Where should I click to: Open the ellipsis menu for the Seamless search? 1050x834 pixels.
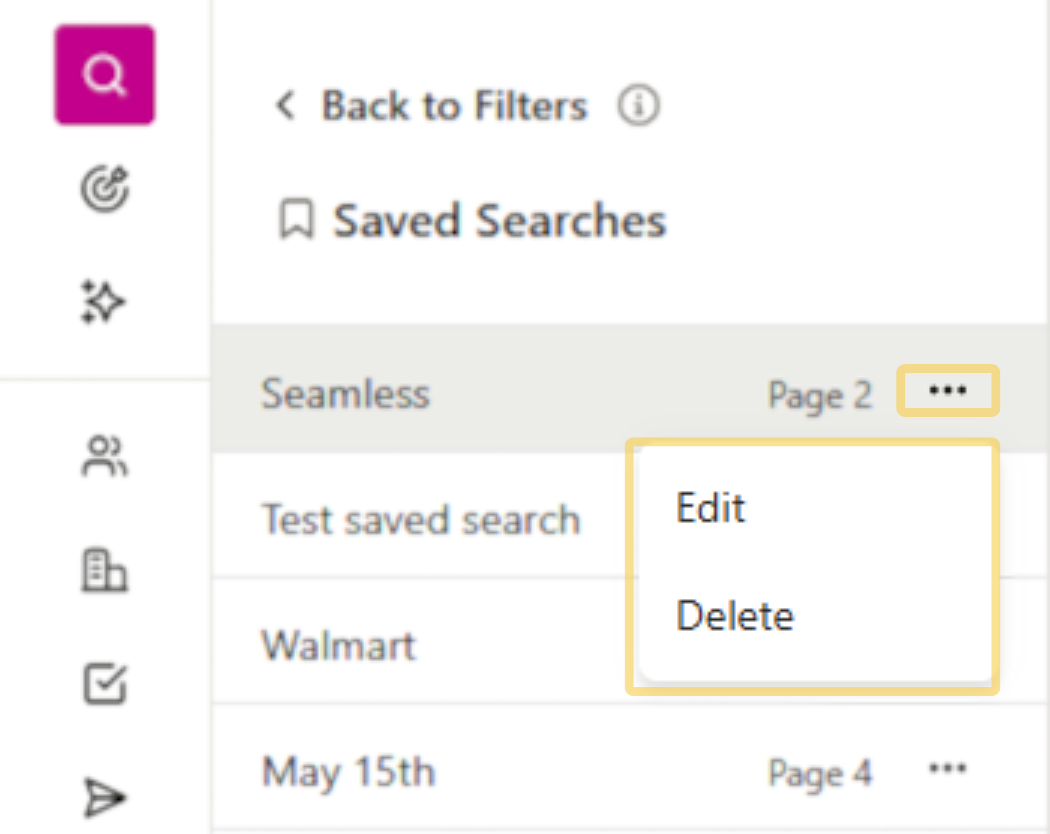point(946,391)
